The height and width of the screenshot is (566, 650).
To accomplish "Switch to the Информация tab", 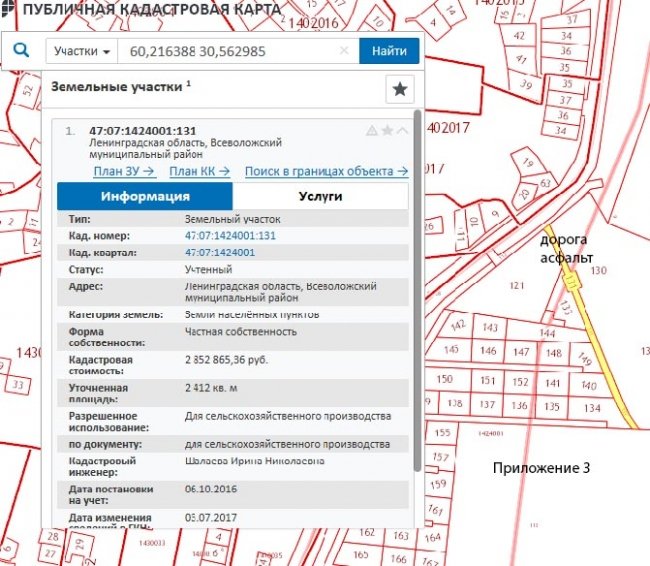I will point(145,196).
